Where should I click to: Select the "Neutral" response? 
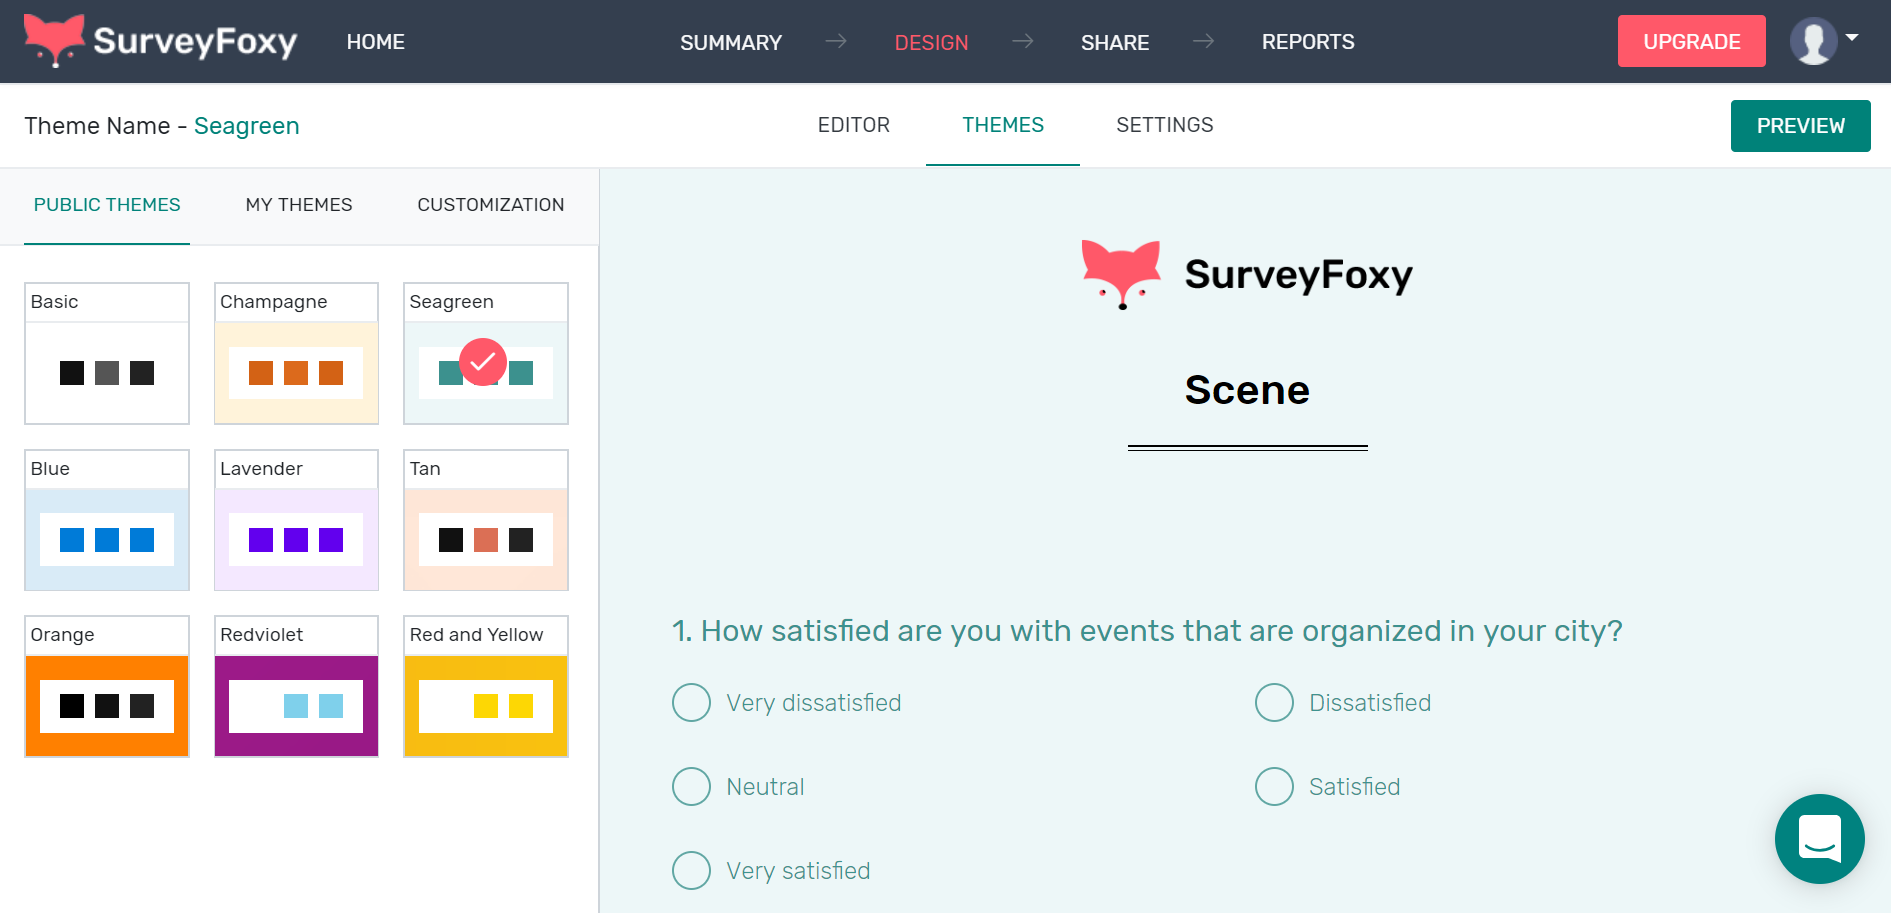click(x=691, y=787)
